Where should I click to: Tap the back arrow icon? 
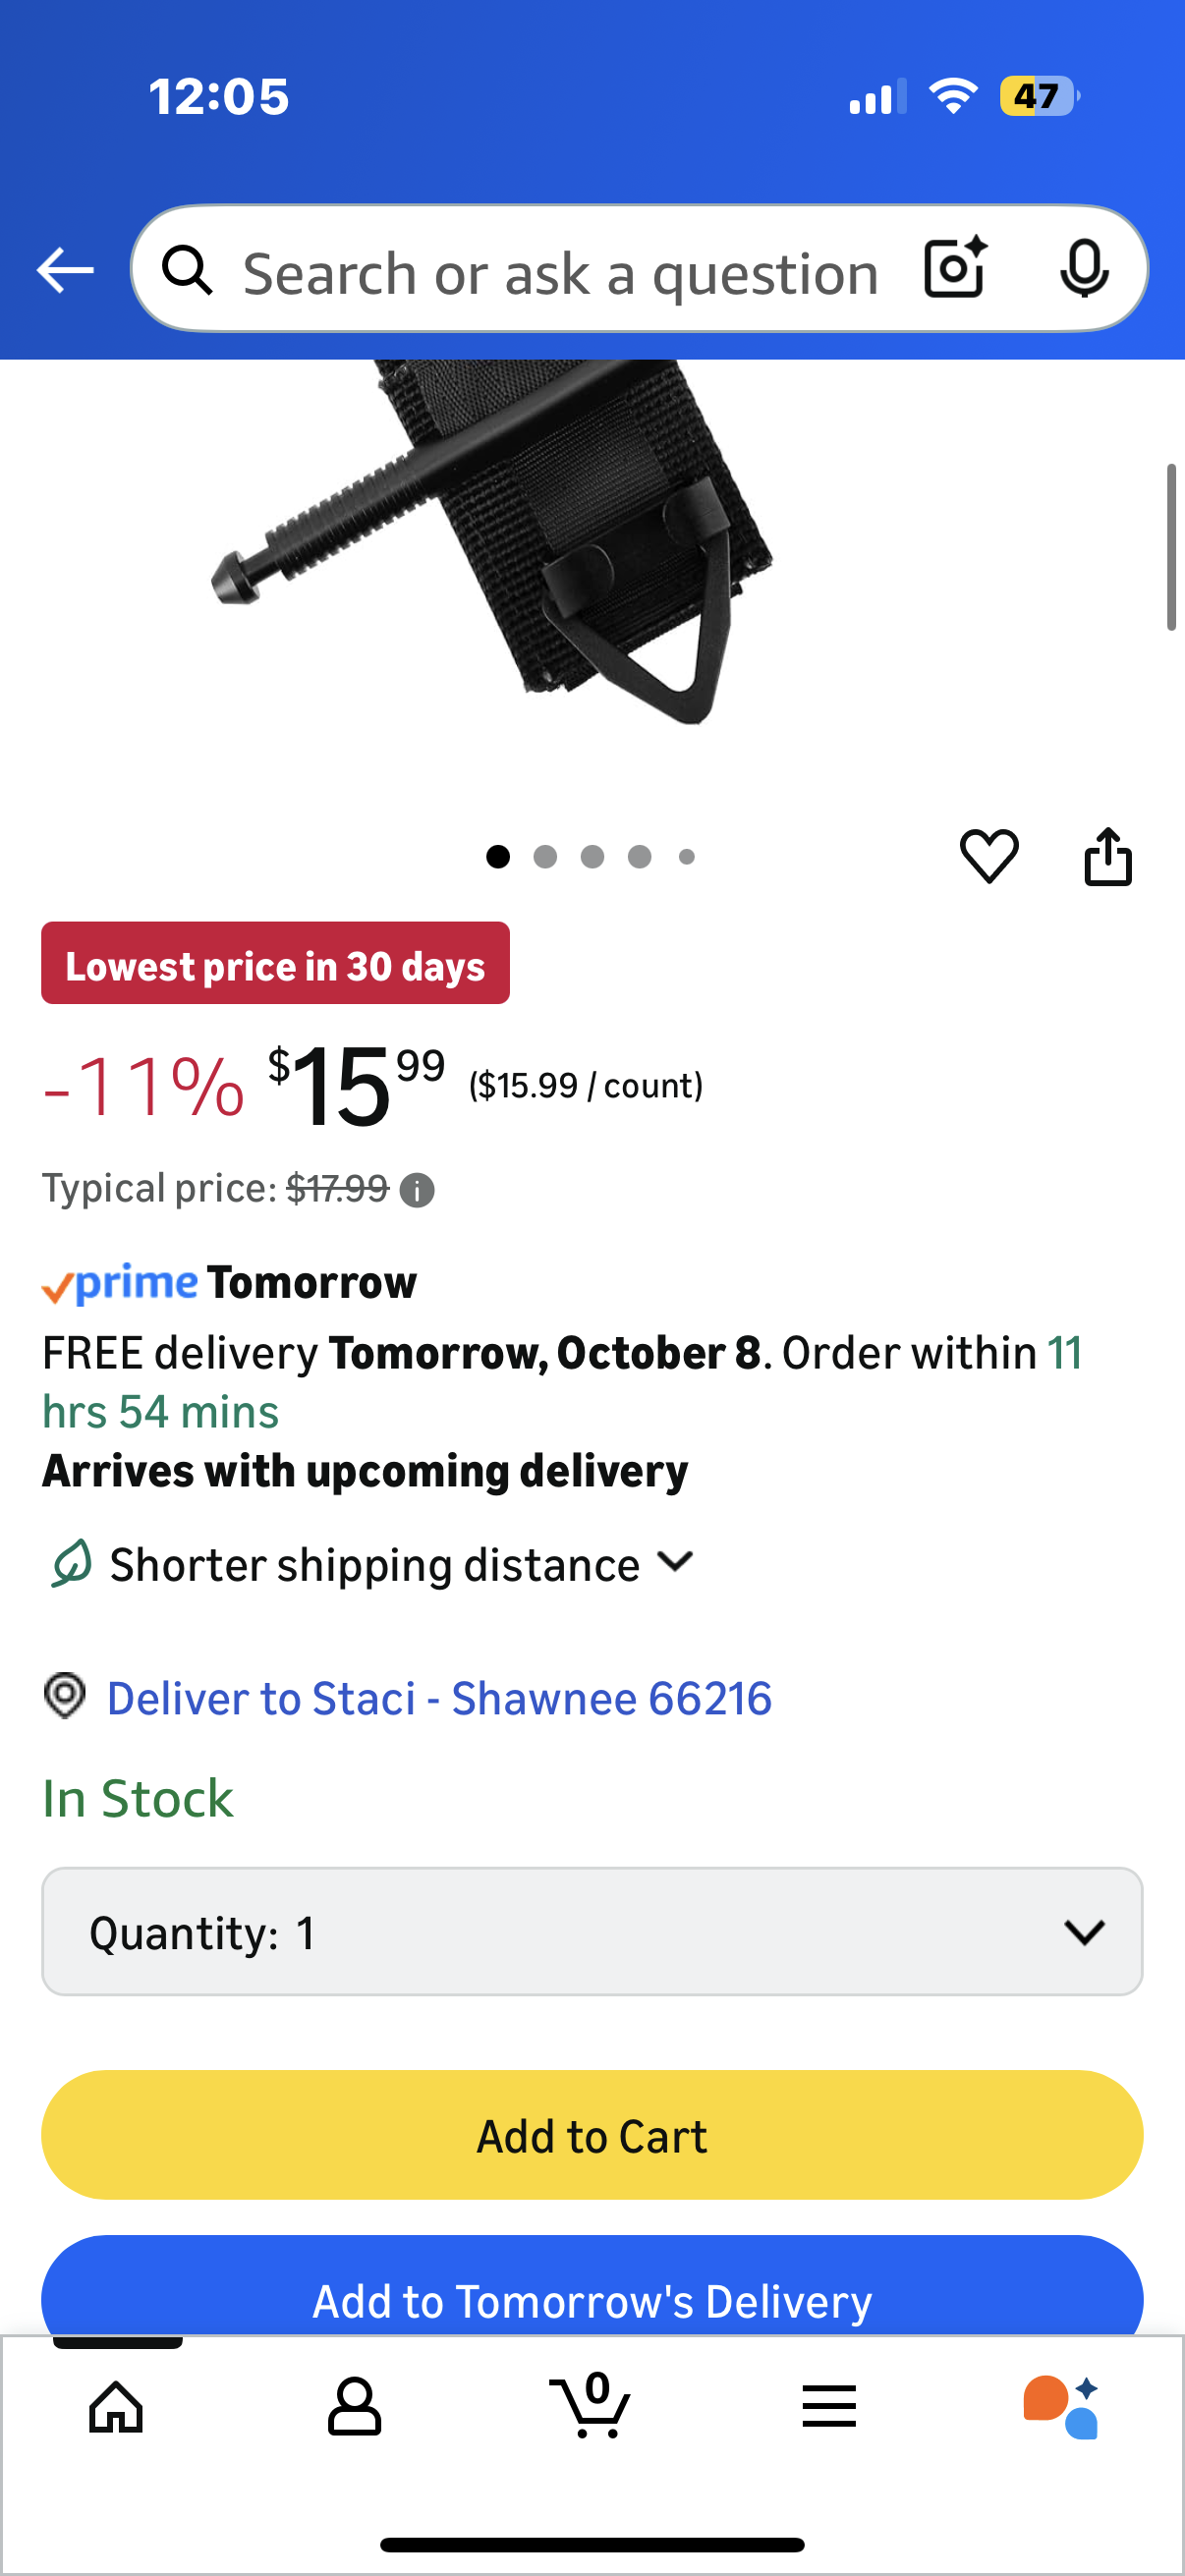coord(65,270)
